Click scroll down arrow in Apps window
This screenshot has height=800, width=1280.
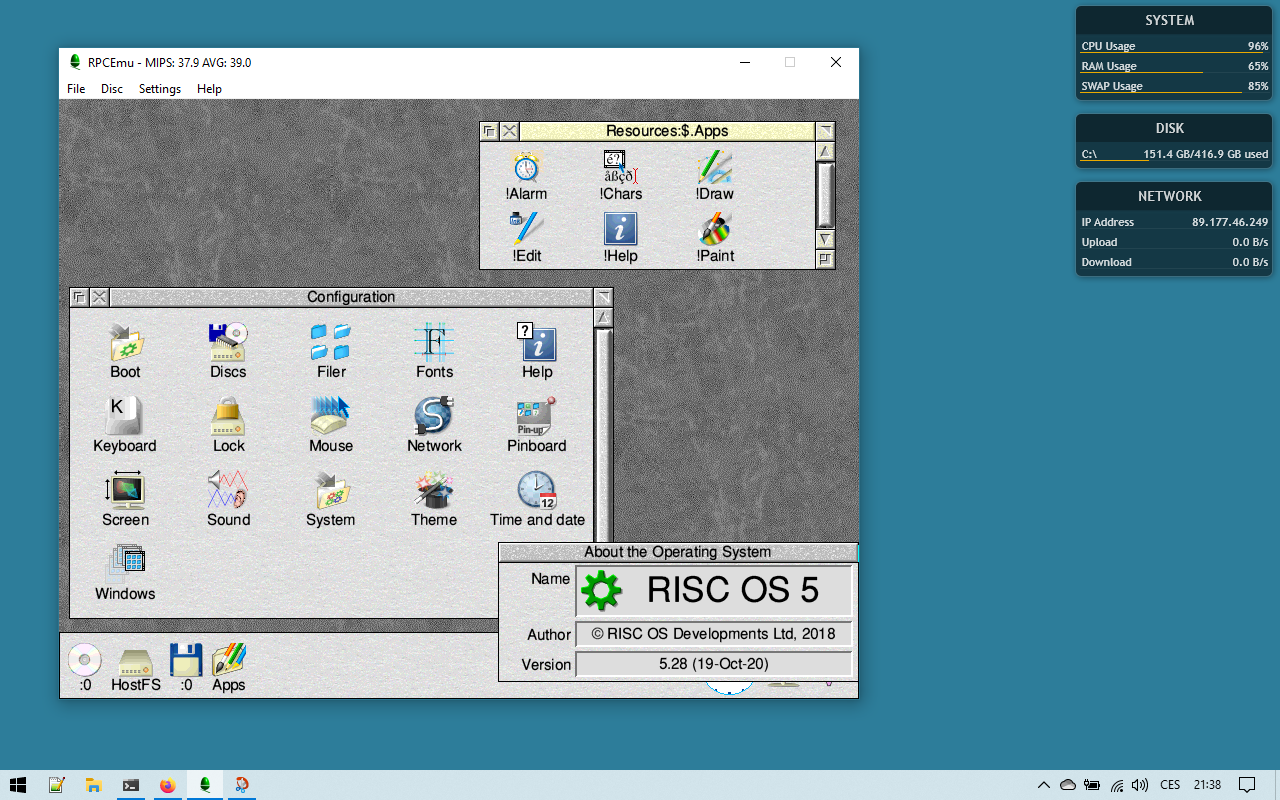pos(825,239)
